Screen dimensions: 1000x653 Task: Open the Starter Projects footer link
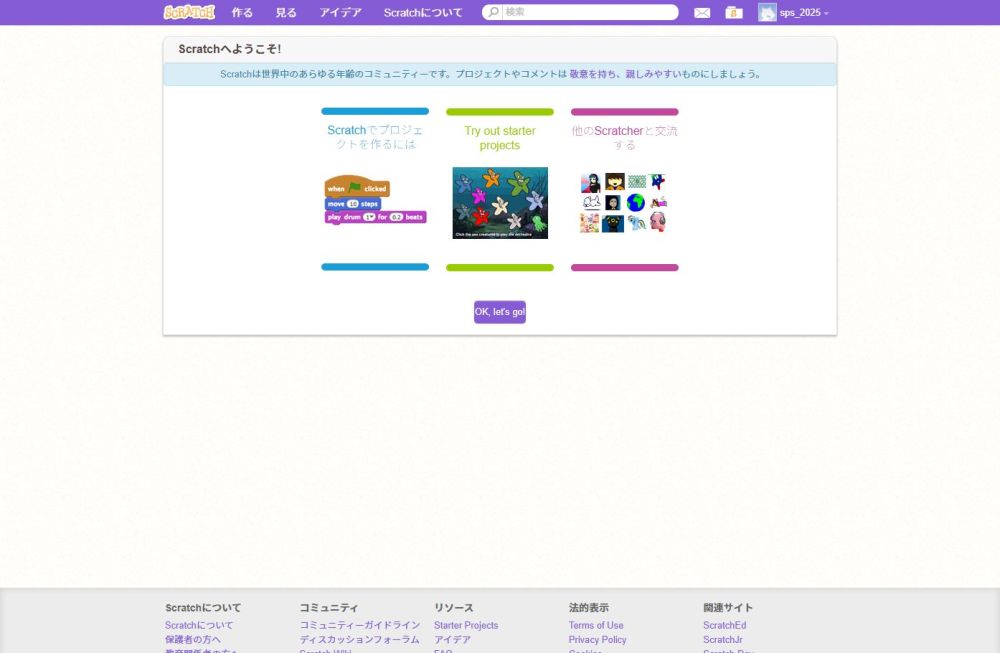tap(466, 626)
